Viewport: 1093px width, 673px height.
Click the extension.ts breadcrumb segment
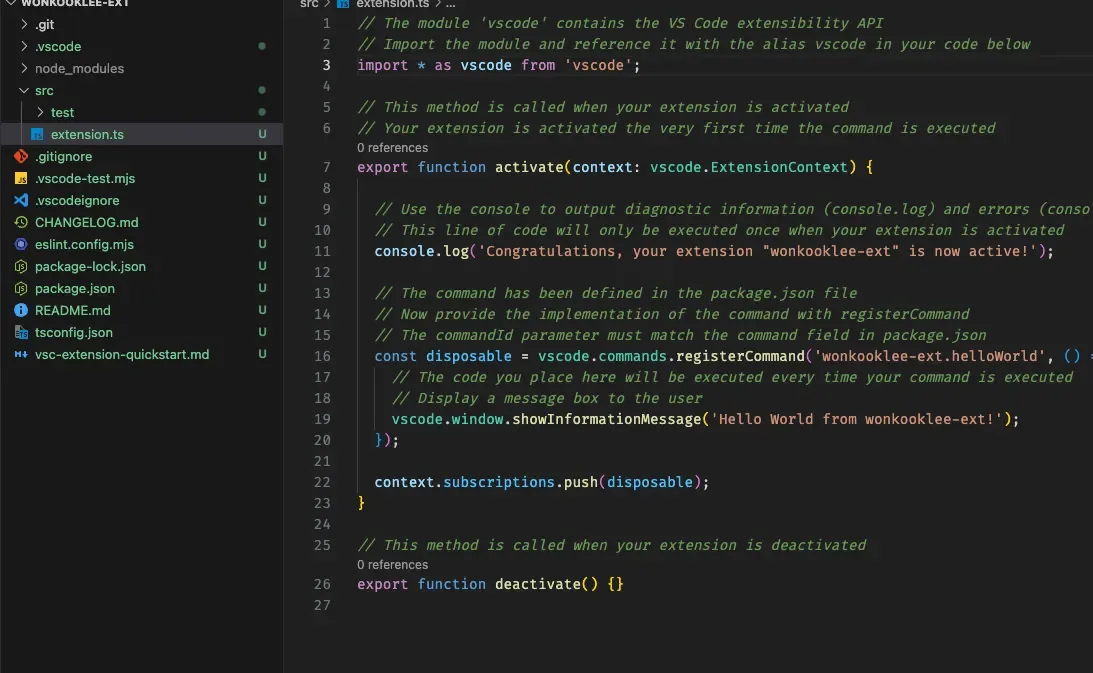(x=392, y=3)
